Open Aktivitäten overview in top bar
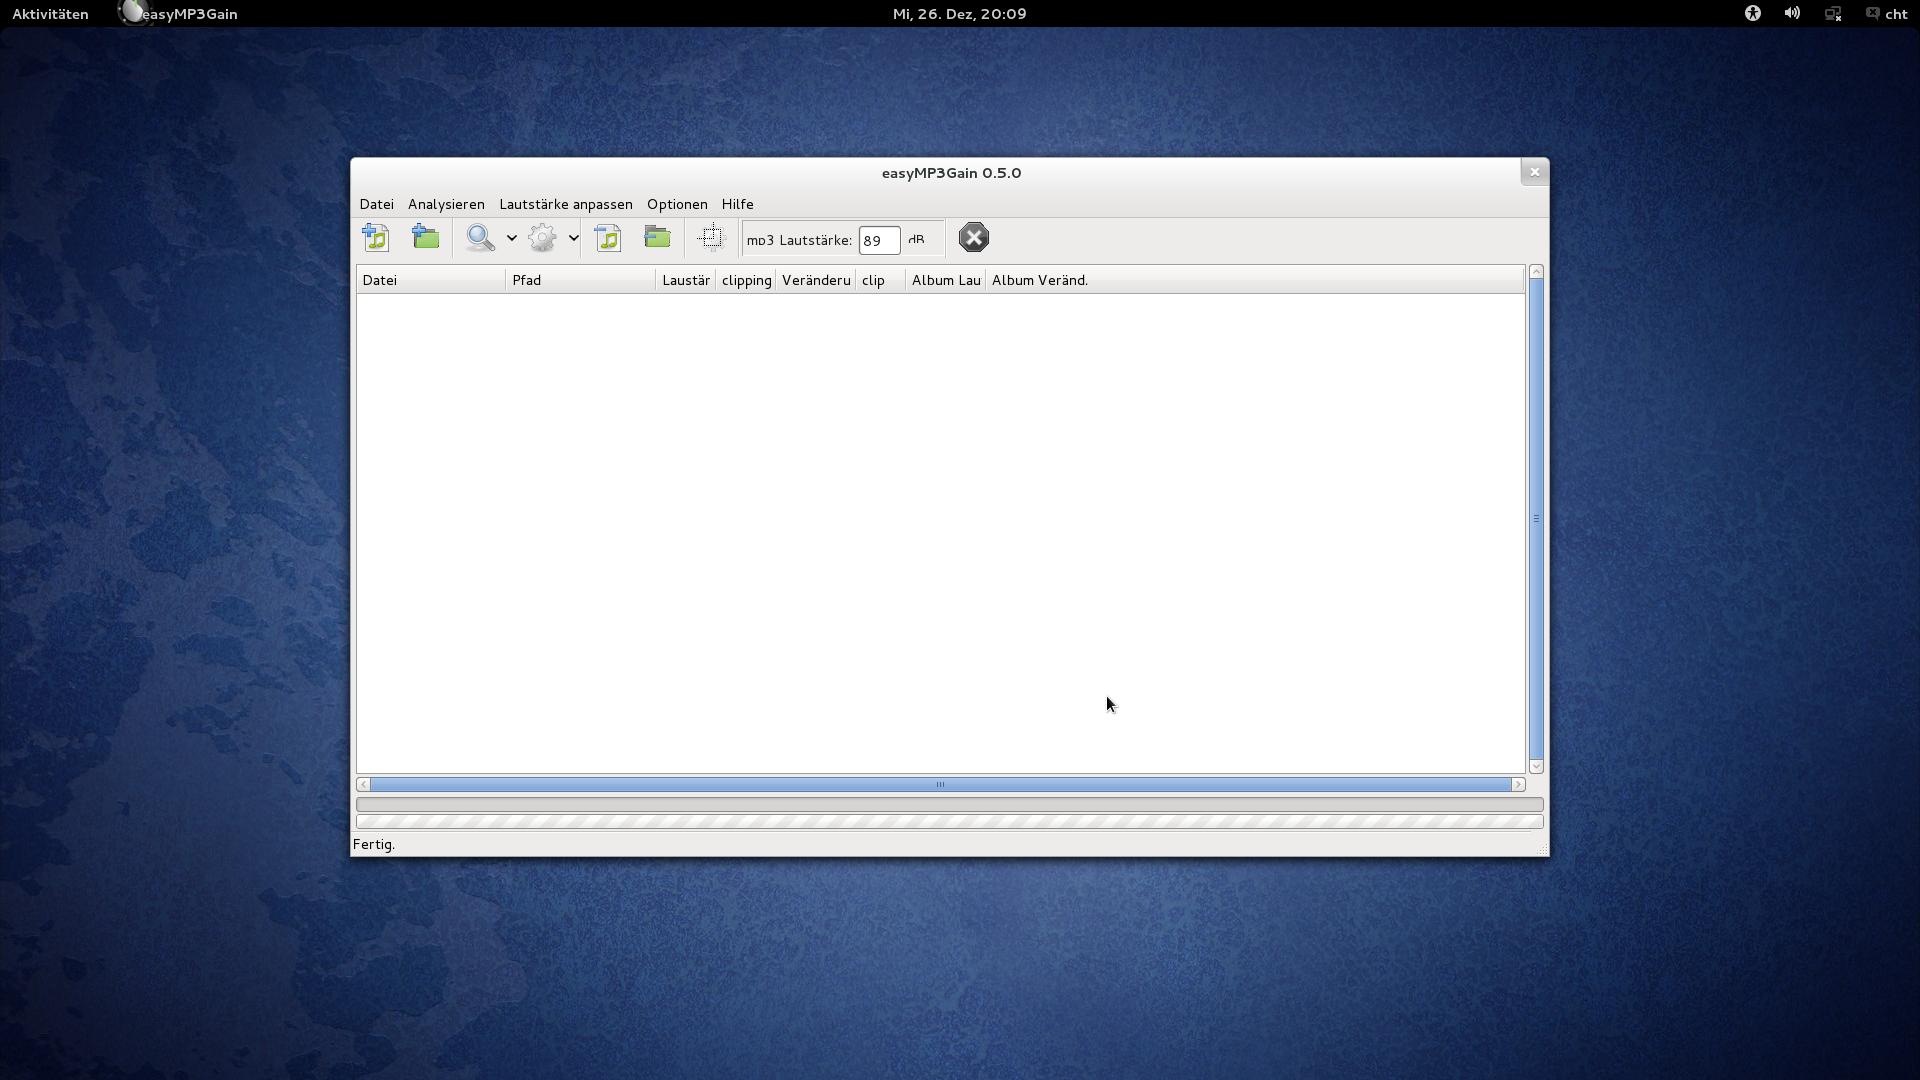The image size is (1920, 1080). [x=50, y=14]
